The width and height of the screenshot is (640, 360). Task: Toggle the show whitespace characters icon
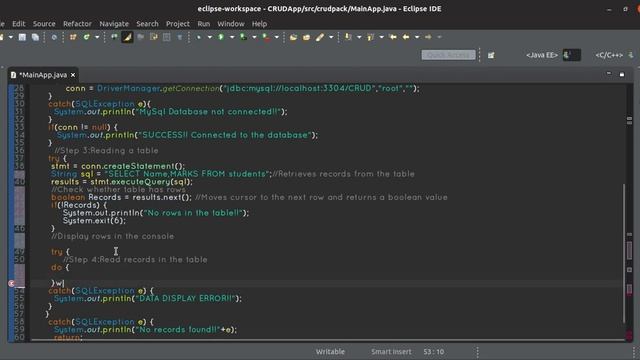pyautogui.click(x=180, y=37)
